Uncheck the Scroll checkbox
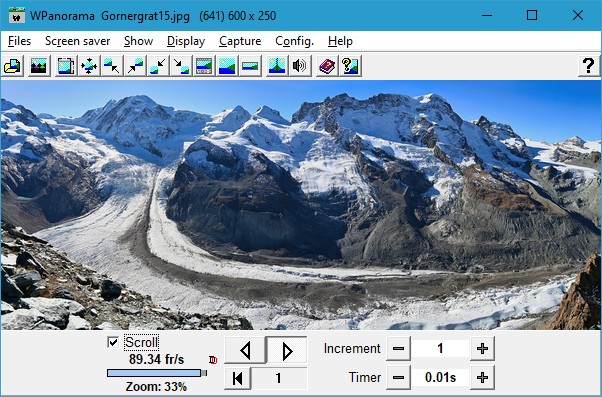Screen dimensions: 602x397 tap(113, 342)
